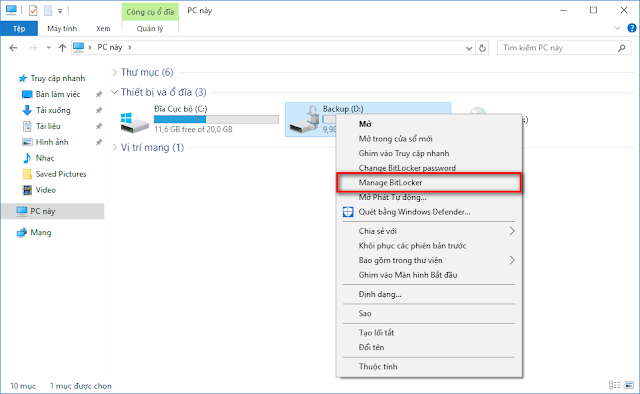The image size is (640, 394).
Task: Choose Thuộc tính from context menu
Action: (429, 366)
